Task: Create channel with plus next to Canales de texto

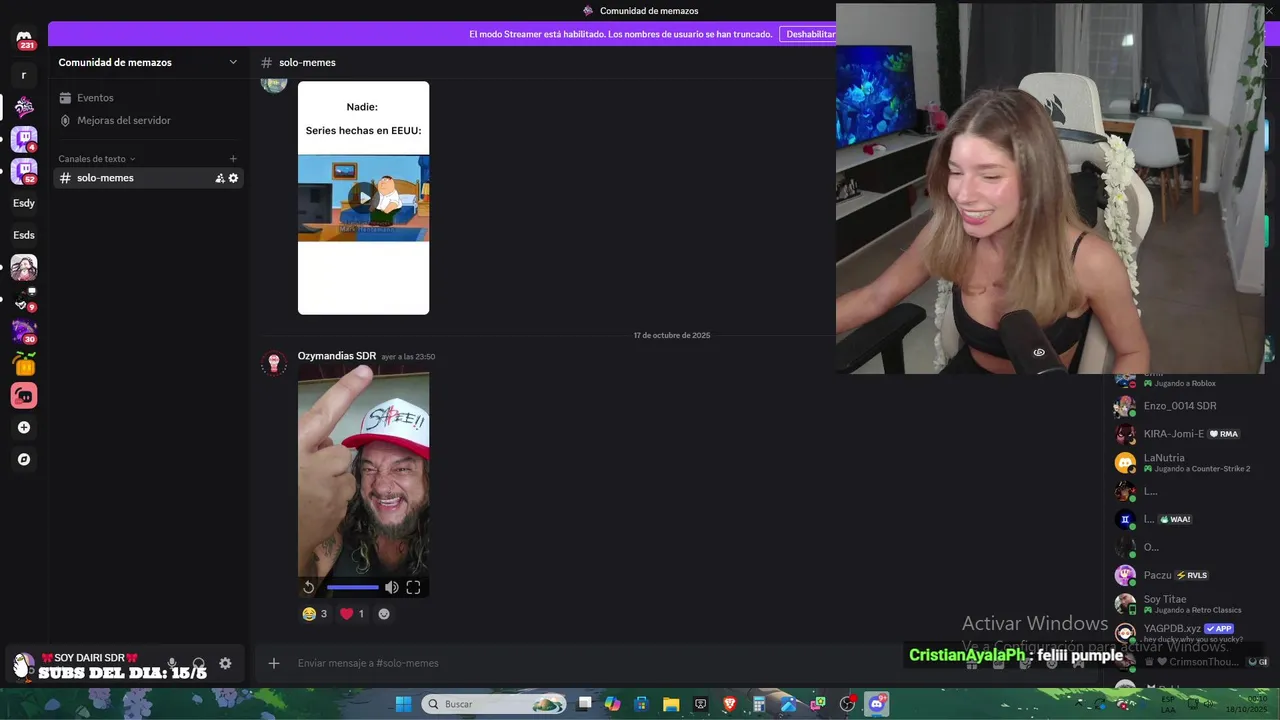Action: pos(233,159)
